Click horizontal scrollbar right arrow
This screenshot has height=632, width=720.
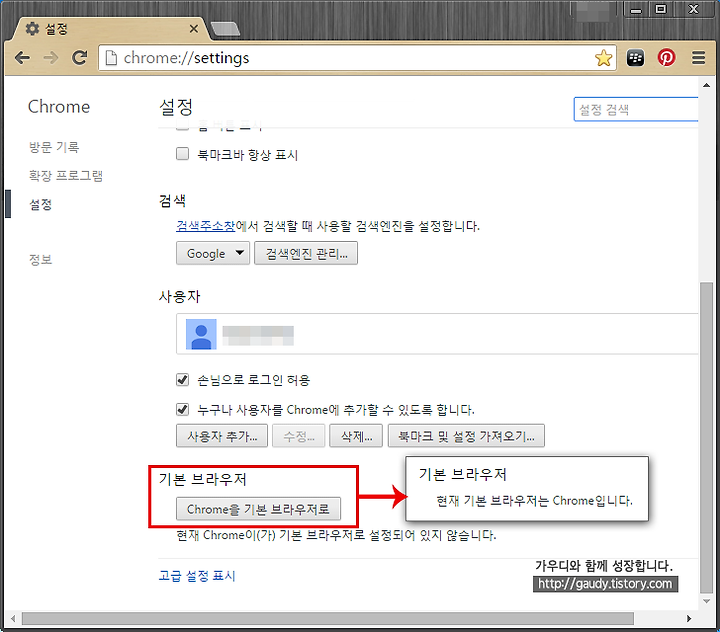pyautogui.click(x=689, y=619)
